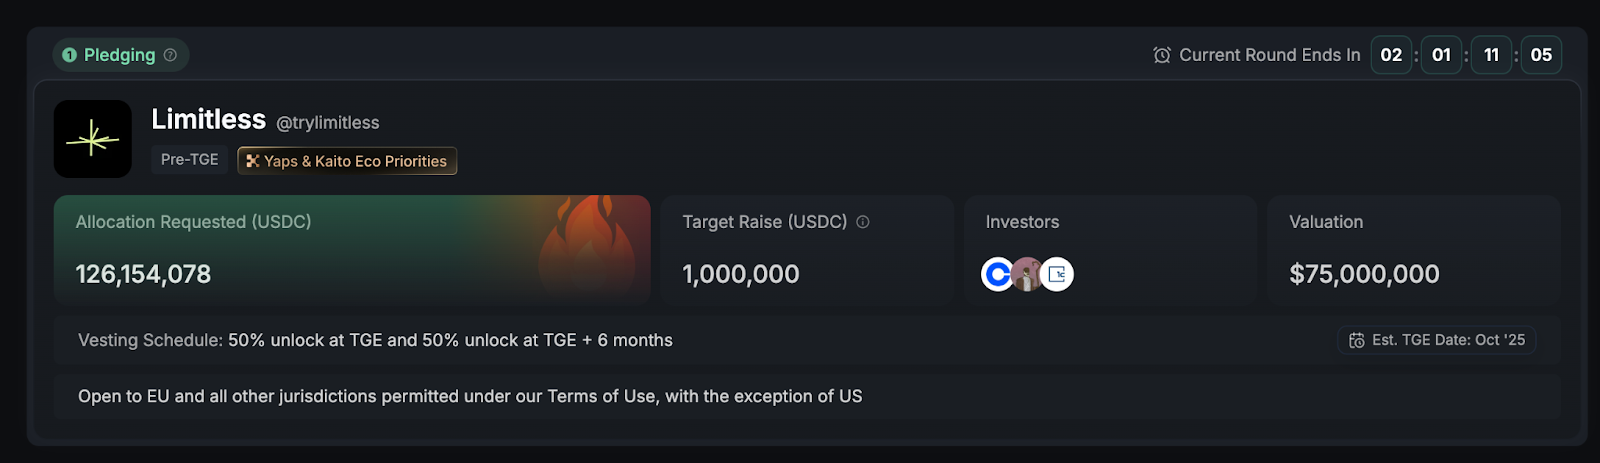Click the $75,000,000 valuation figure
Image resolution: width=1600 pixels, height=463 pixels.
pos(1364,274)
